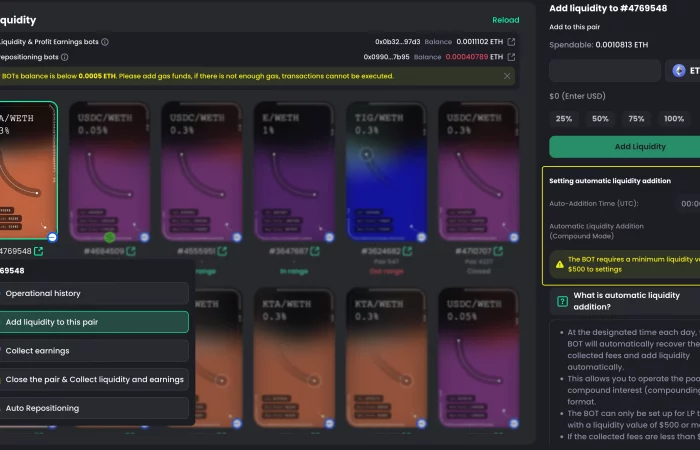The height and width of the screenshot is (450, 700).
Task: Choose Operational history from the menu
Action: [94, 293]
